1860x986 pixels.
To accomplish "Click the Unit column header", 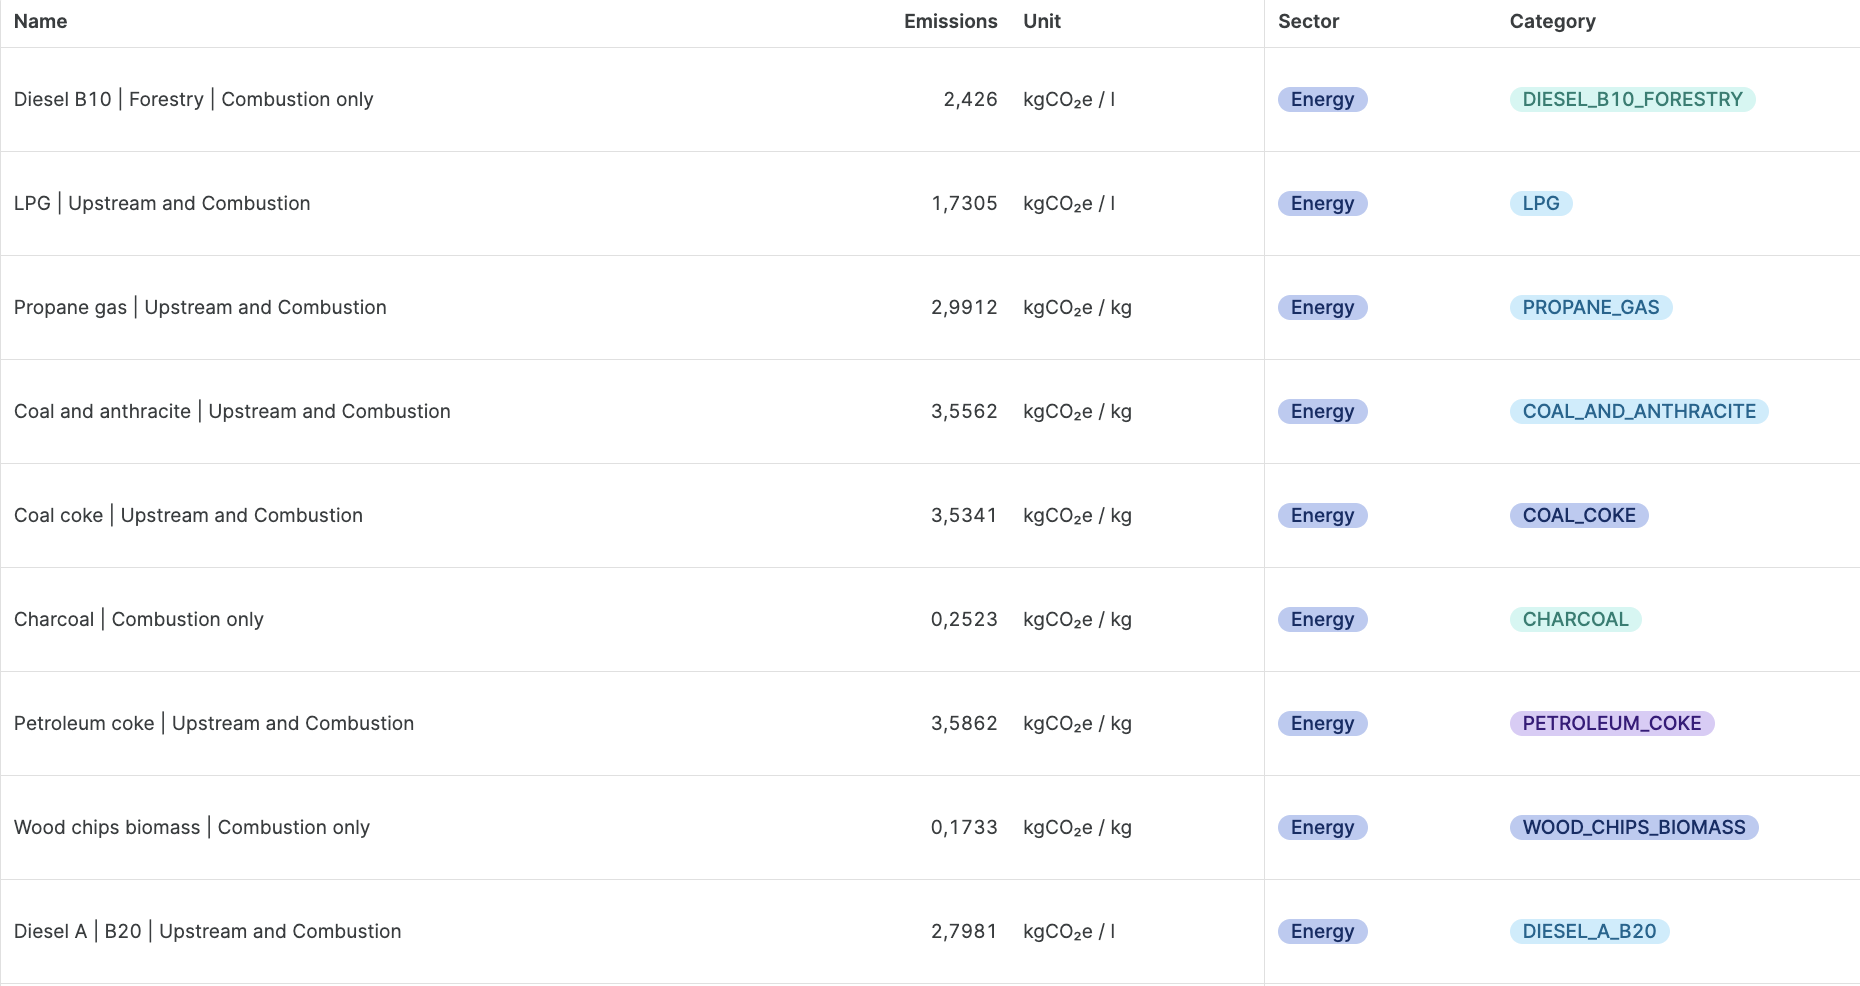I will pyautogui.click(x=1041, y=21).
